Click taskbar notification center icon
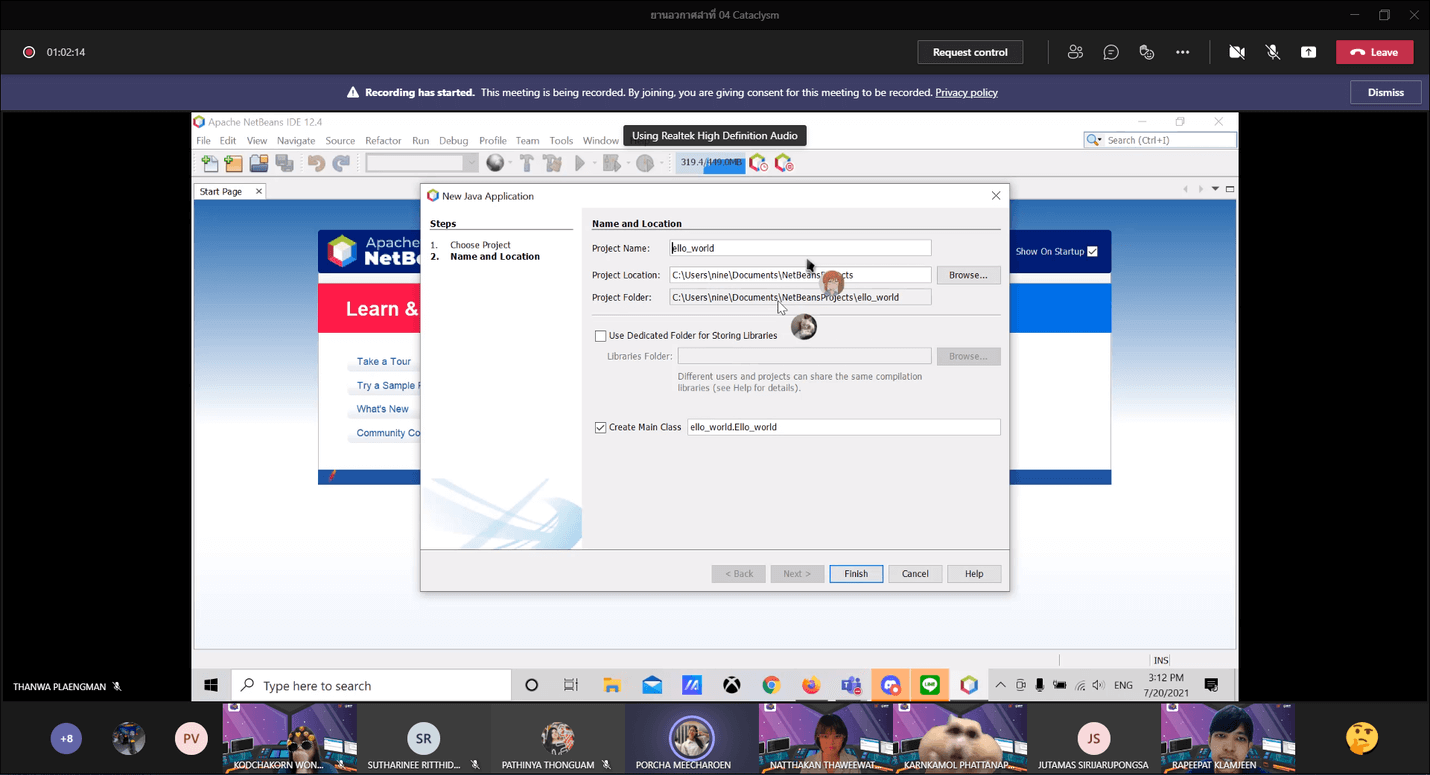 [x=1211, y=685]
